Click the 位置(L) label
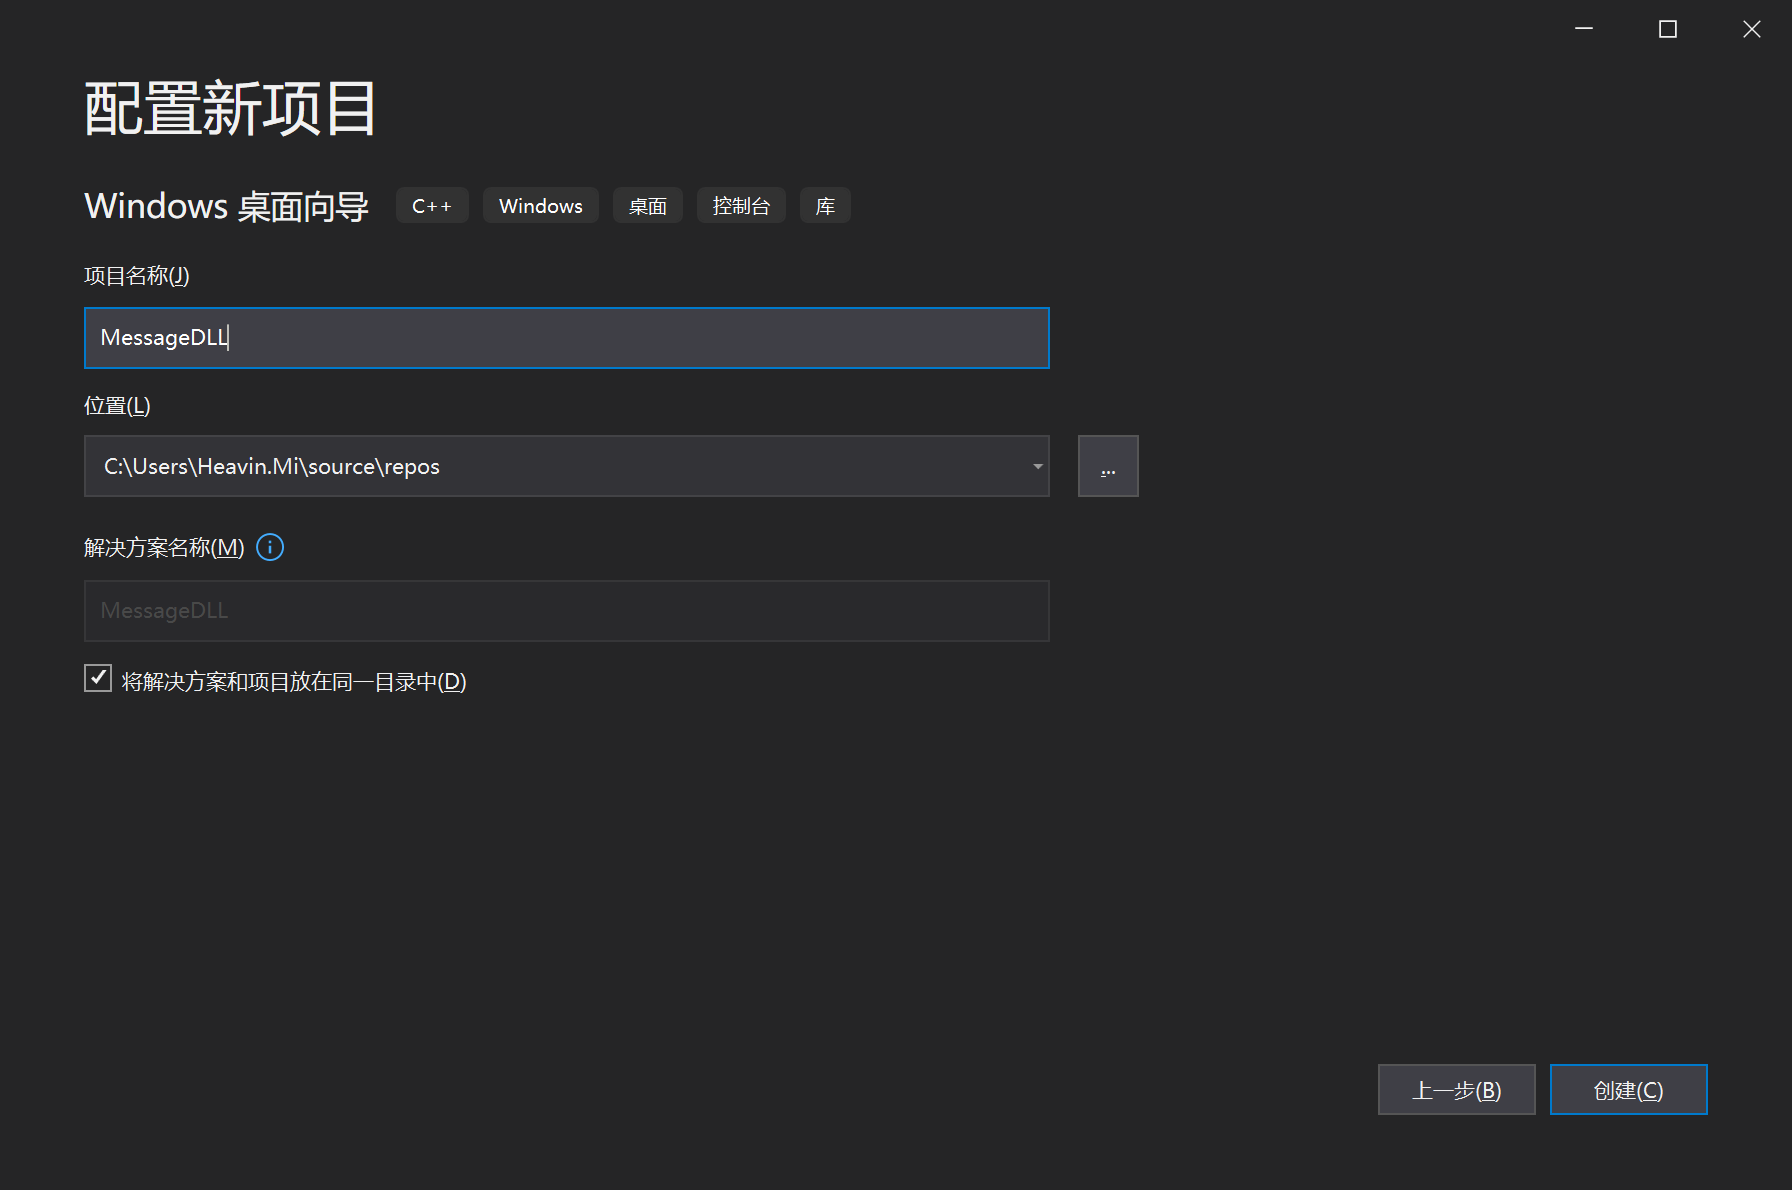The height and width of the screenshot is (1190, 1792). click(118, 406)
